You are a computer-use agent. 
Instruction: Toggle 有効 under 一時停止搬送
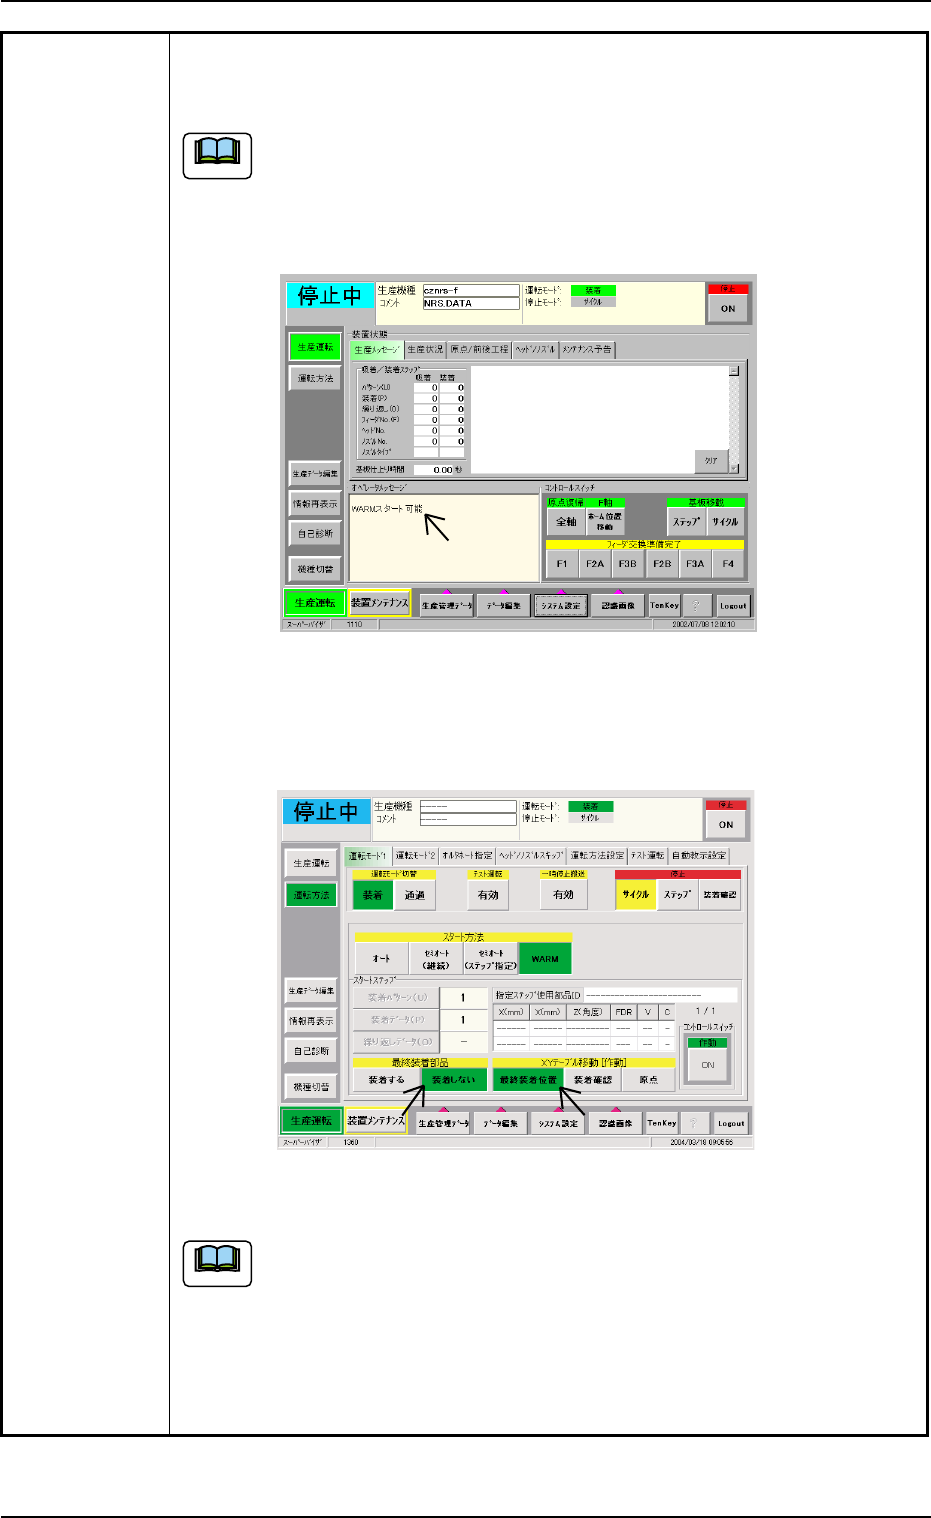563,895
